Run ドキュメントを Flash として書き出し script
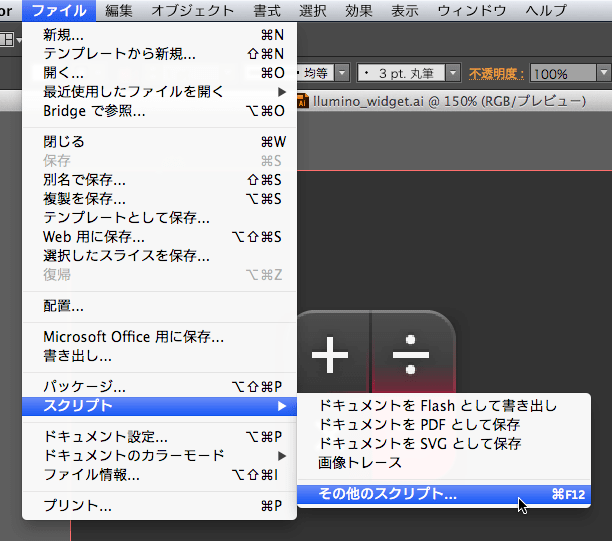The image size is (612, 541). coord(444,406)
